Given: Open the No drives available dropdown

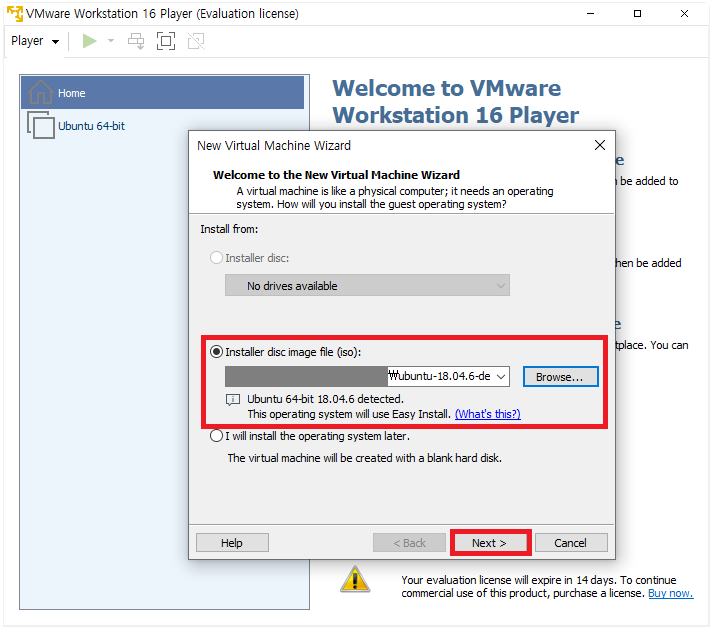Looking at the screenshot, I should tap(367, 285).
